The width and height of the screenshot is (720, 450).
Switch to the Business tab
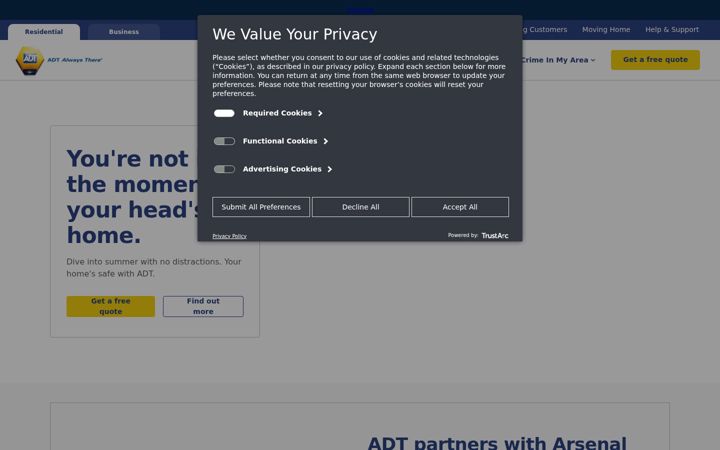click(124, 32)
